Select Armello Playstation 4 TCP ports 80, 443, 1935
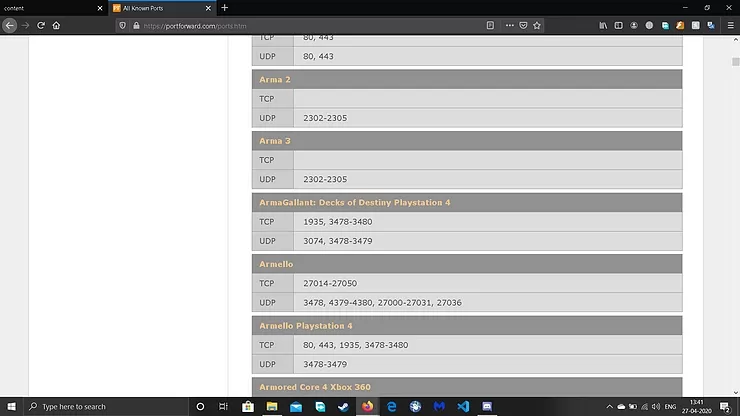740x416 pixels. click(355, 345)
